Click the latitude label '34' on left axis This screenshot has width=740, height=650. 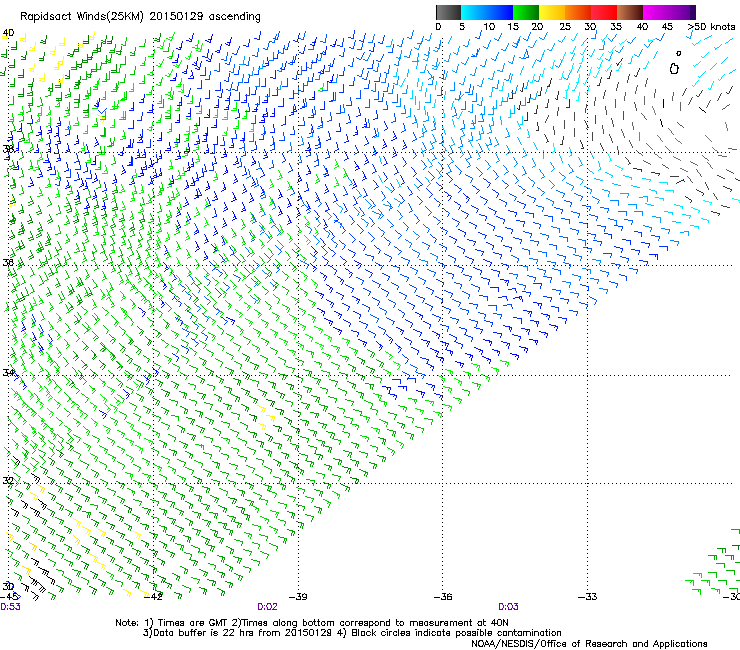pos(8,372)
